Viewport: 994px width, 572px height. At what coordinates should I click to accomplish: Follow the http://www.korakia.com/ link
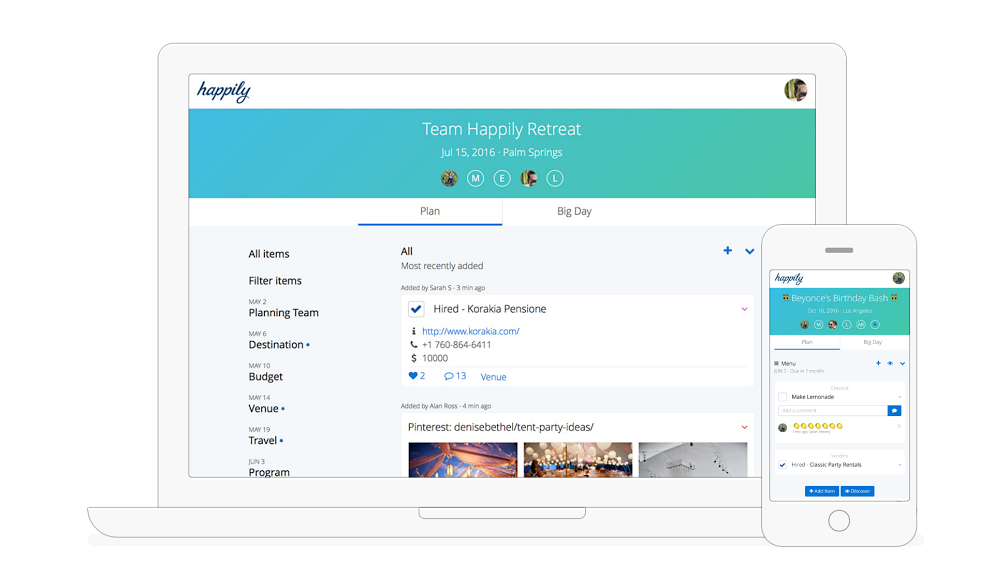(470, 331)
